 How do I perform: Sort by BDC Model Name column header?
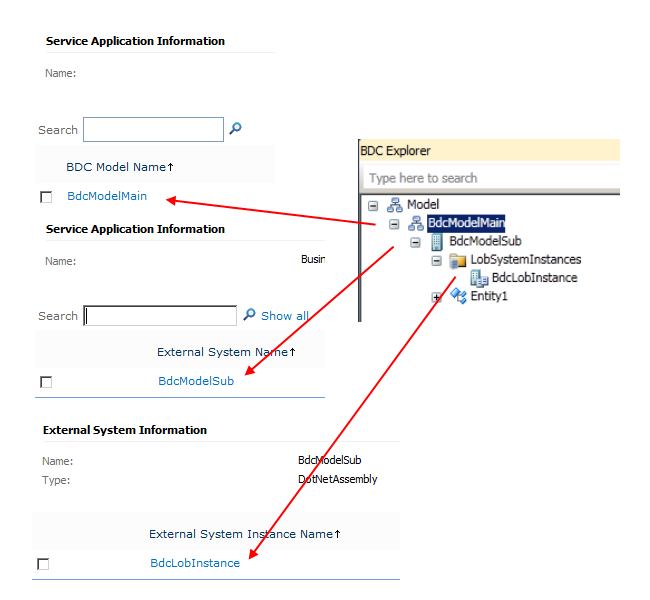pos(120,167)
